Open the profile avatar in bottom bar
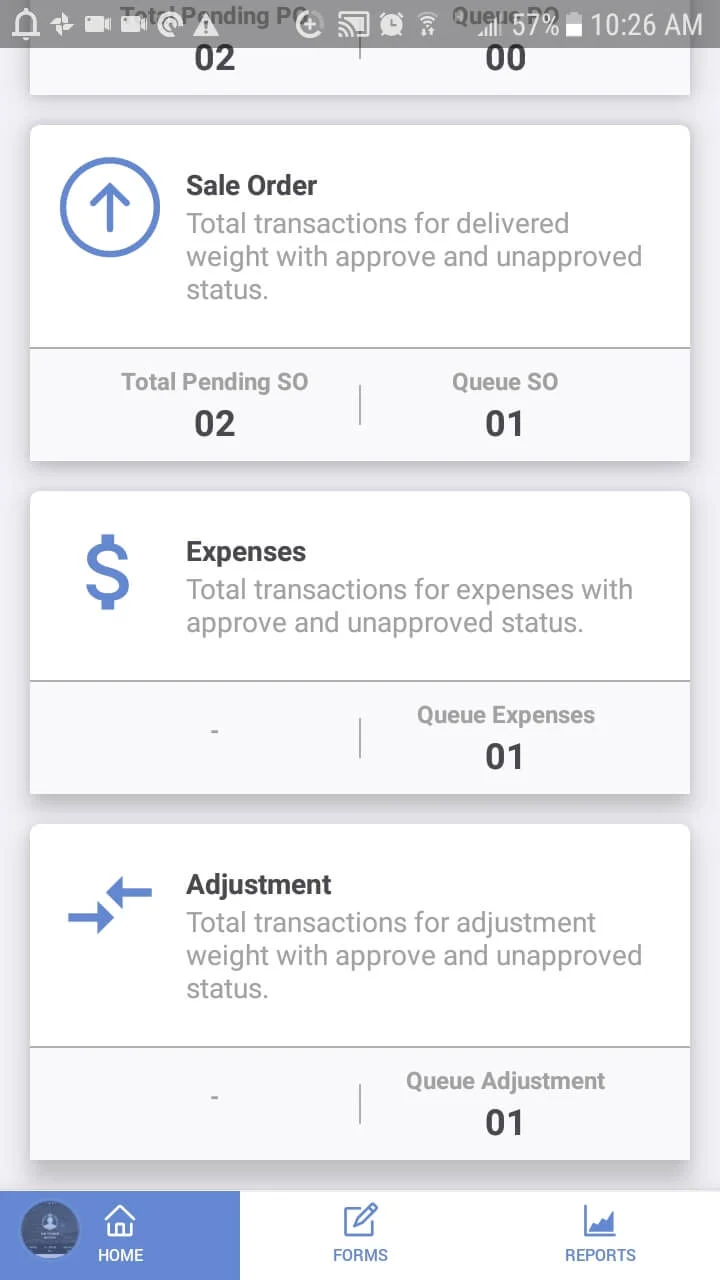The height and width of the screenshot is (1280, 720). (50, 1229)
